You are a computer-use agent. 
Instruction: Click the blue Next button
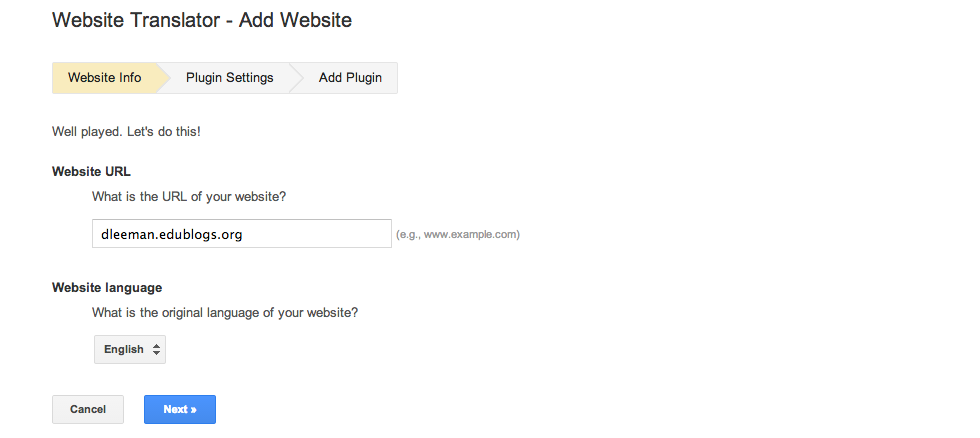pos(179,409)
